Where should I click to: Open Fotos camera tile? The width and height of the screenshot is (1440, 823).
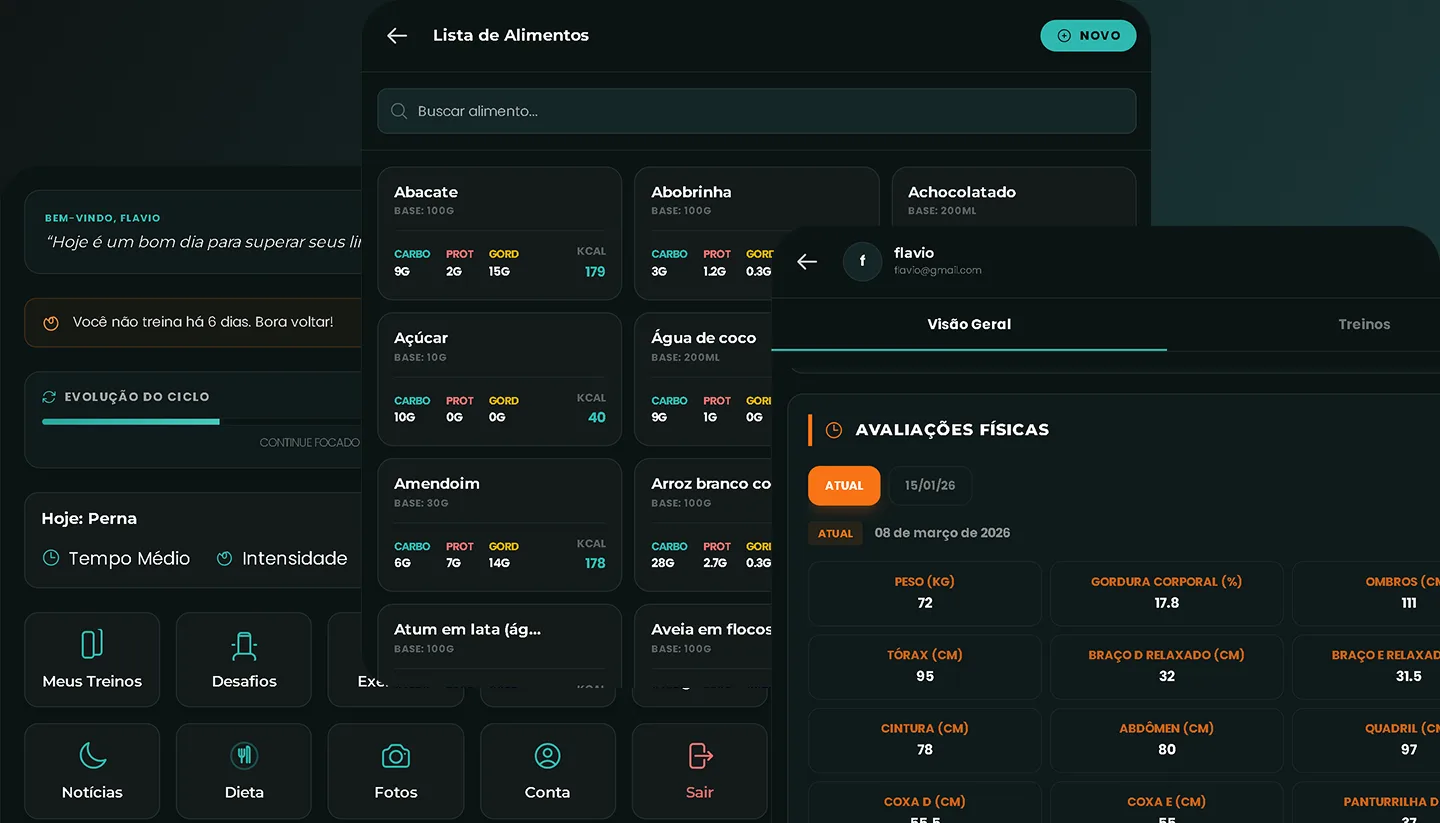[x=396, y=771]
